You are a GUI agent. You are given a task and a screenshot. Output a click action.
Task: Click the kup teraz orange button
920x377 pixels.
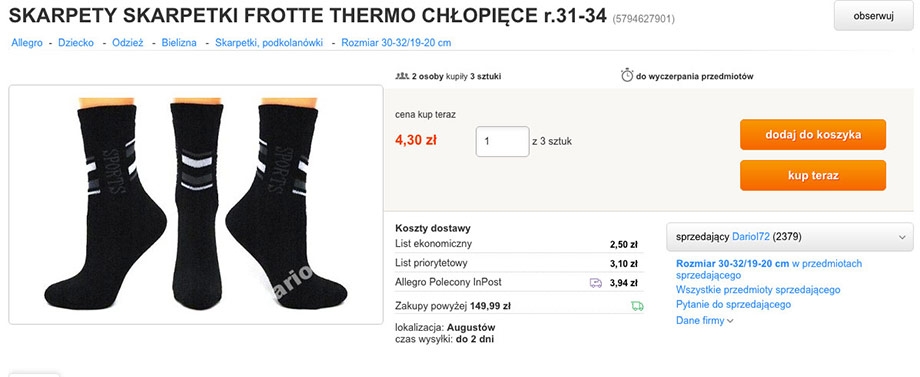pos(813,175)
